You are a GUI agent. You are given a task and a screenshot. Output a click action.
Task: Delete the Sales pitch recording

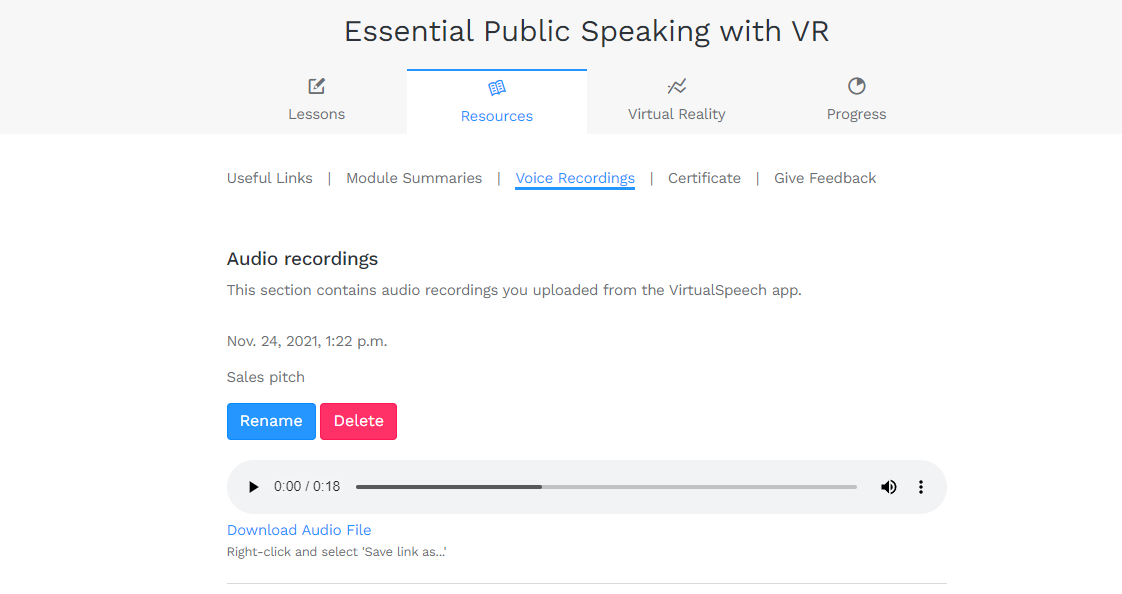pos(358,422)
